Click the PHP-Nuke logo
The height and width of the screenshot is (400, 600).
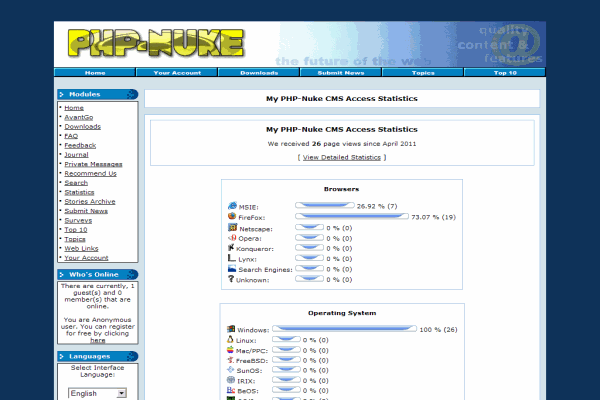click(x=156, y=43)
